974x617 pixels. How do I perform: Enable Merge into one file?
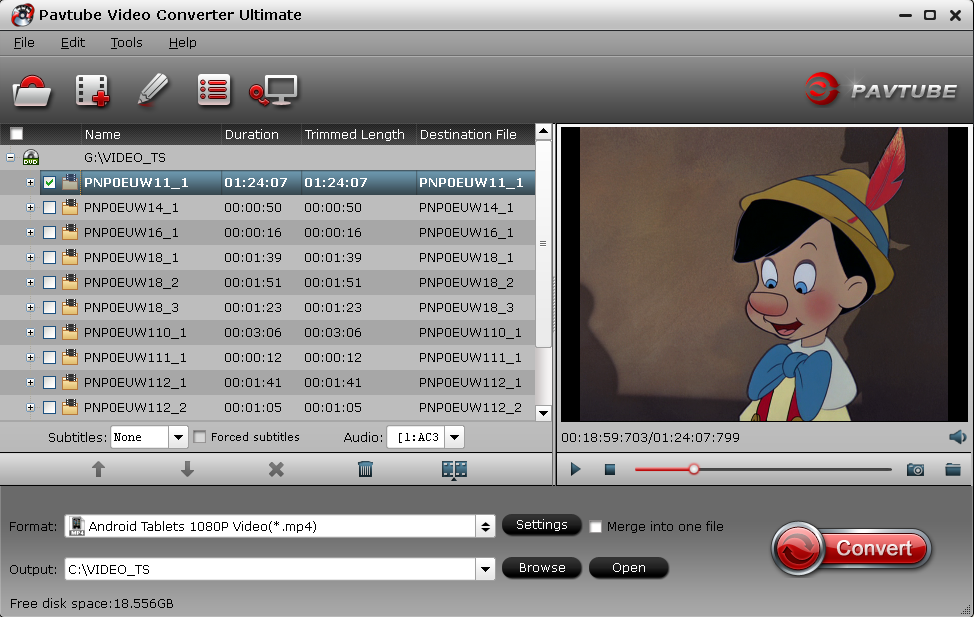(595, 527)
